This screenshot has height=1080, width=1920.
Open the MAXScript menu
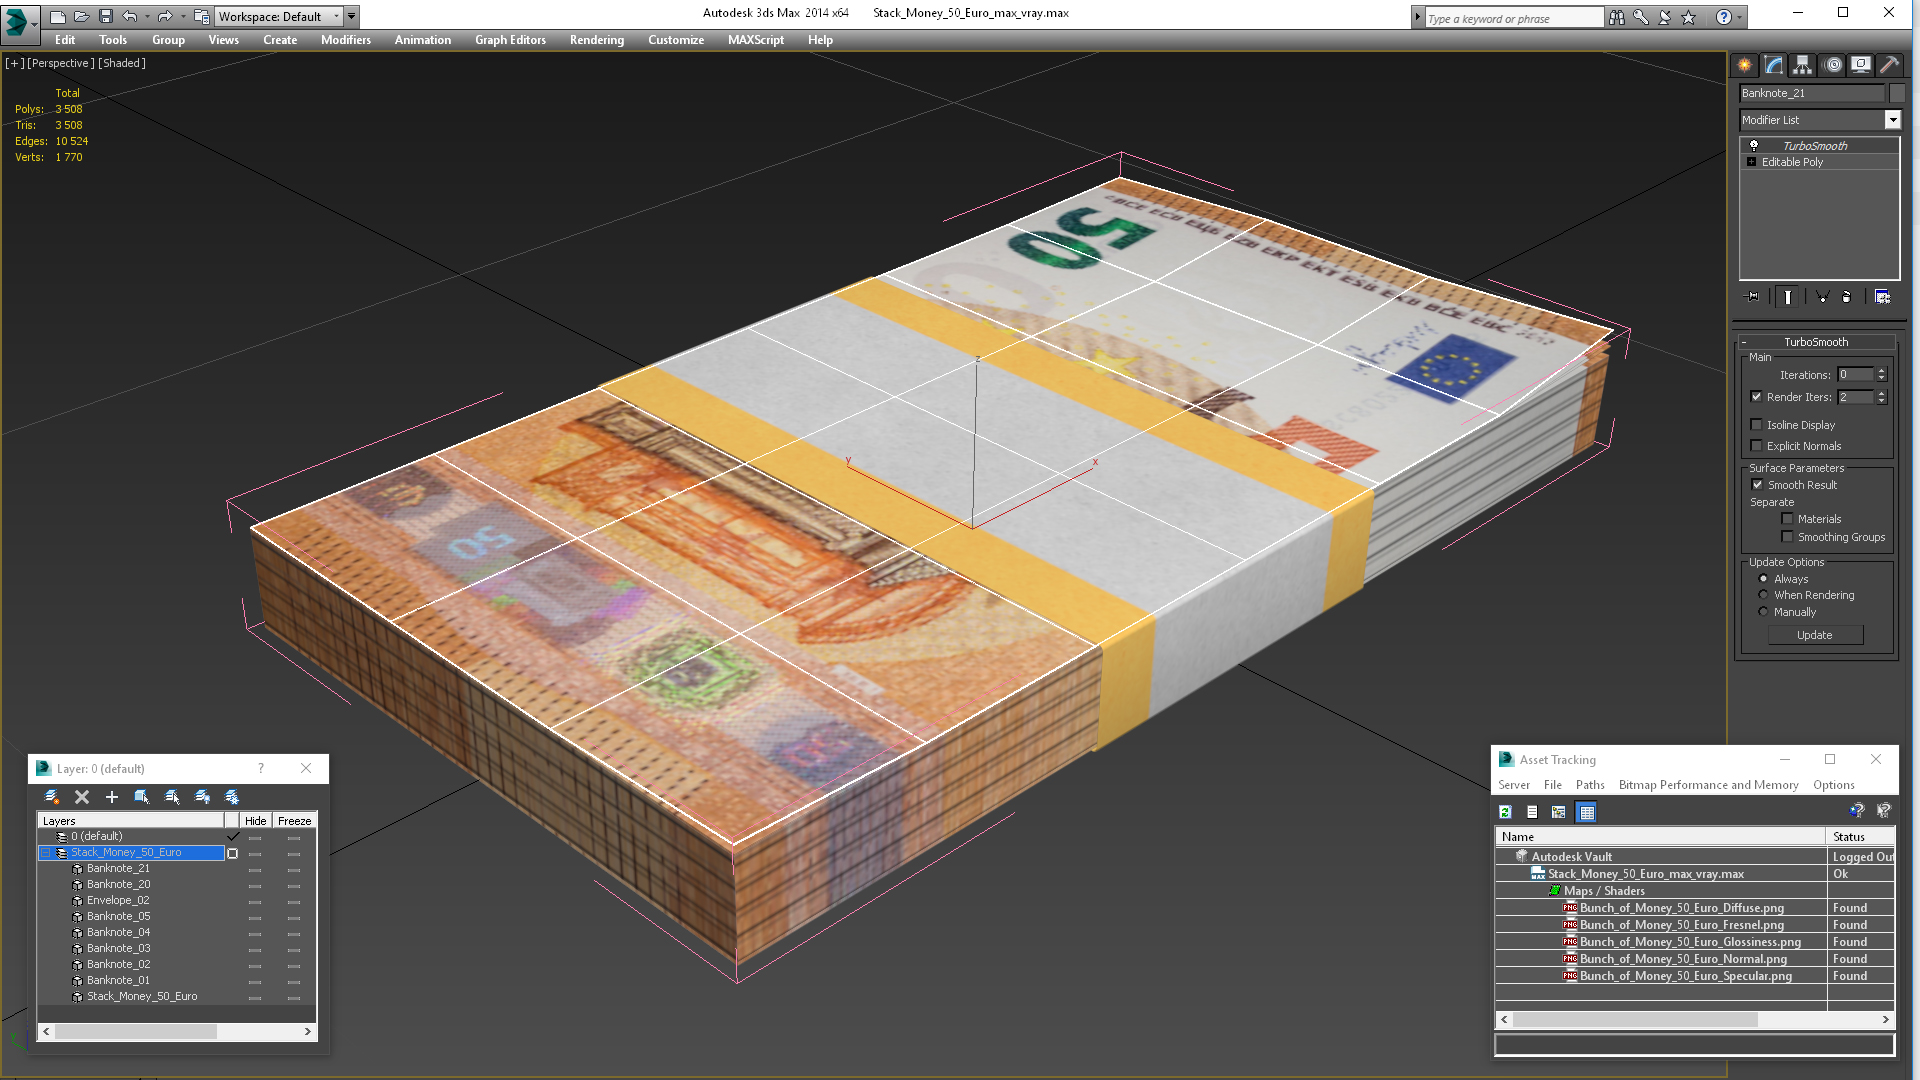[756, 40]
